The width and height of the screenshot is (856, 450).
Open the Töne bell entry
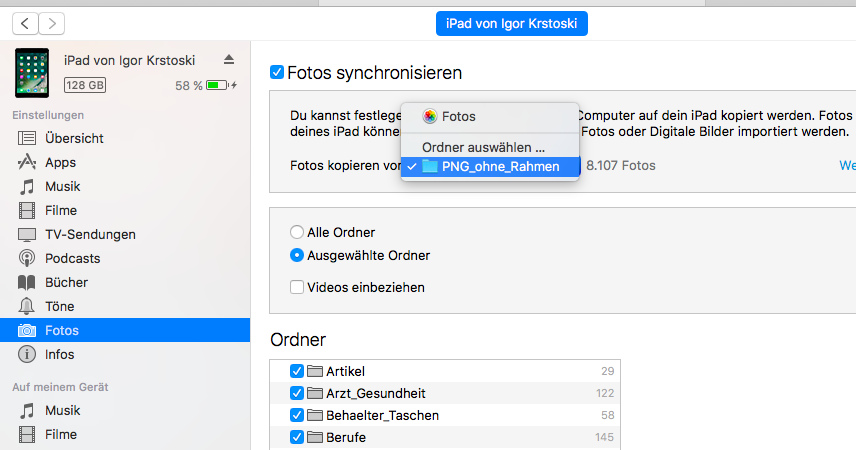coord(28,306)
